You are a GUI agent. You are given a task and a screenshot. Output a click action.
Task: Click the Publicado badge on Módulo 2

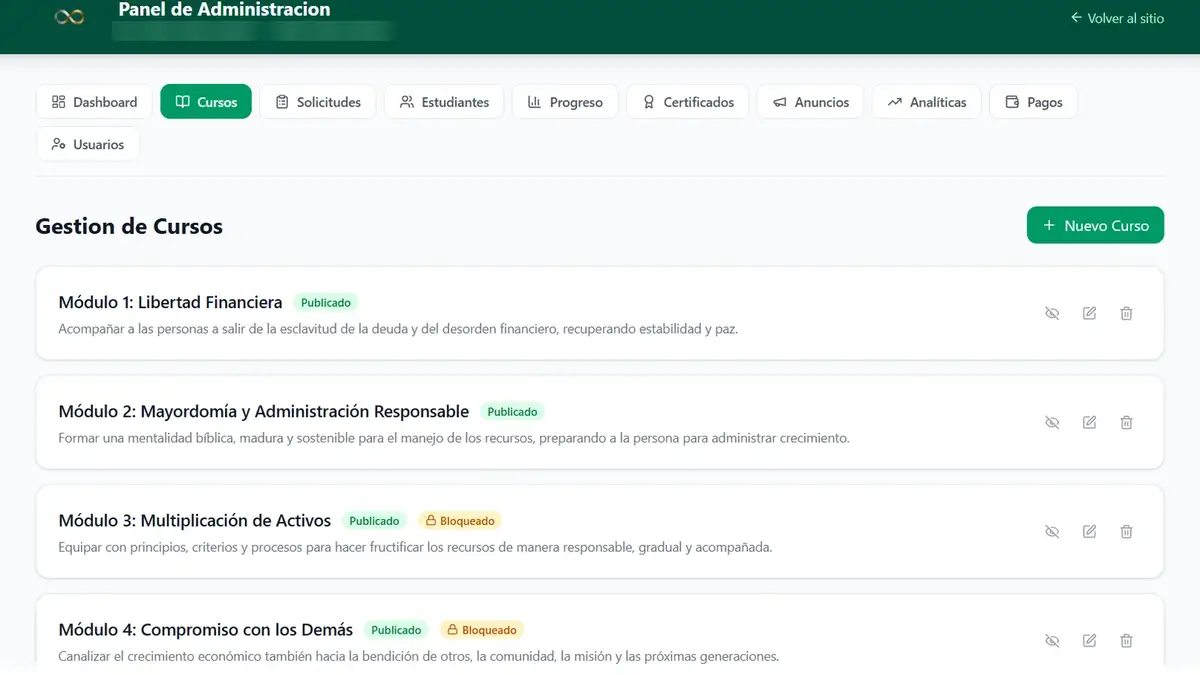click(512, 411)
